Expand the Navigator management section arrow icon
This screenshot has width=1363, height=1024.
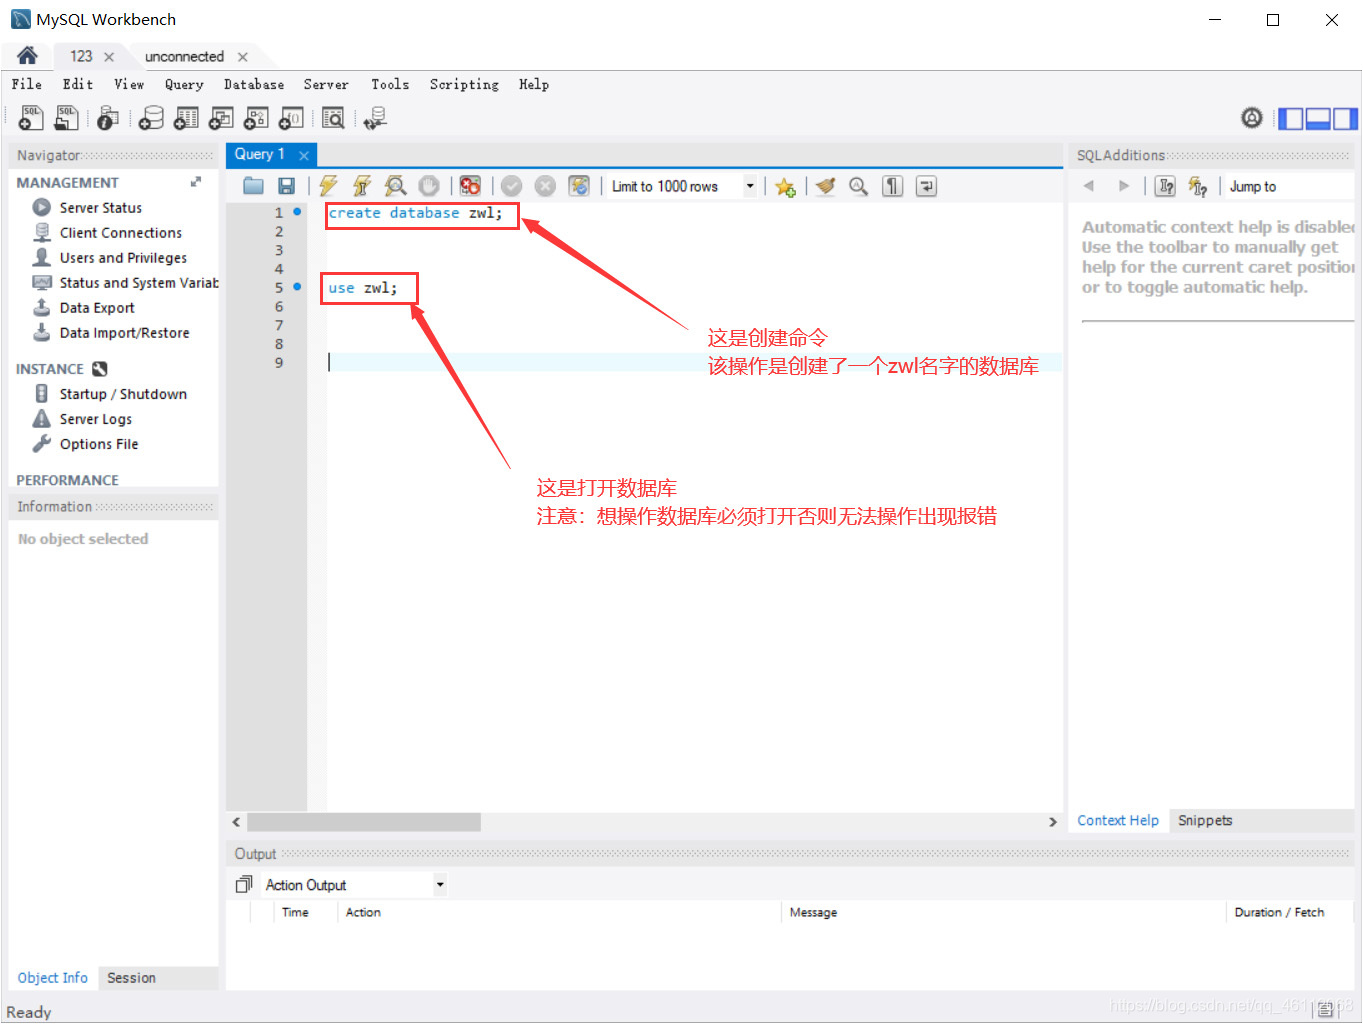[196, 182]
